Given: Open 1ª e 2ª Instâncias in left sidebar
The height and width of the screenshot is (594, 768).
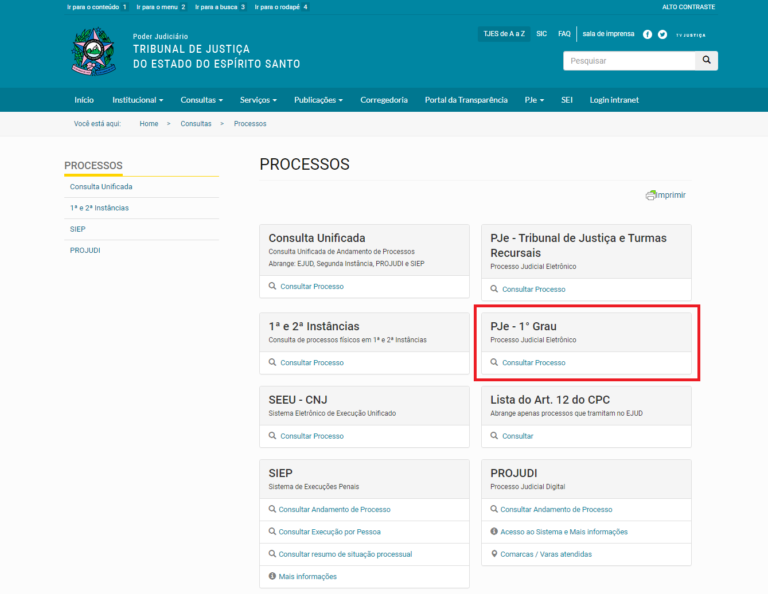Looking at the screenshot, I should [x=99, y=208].
